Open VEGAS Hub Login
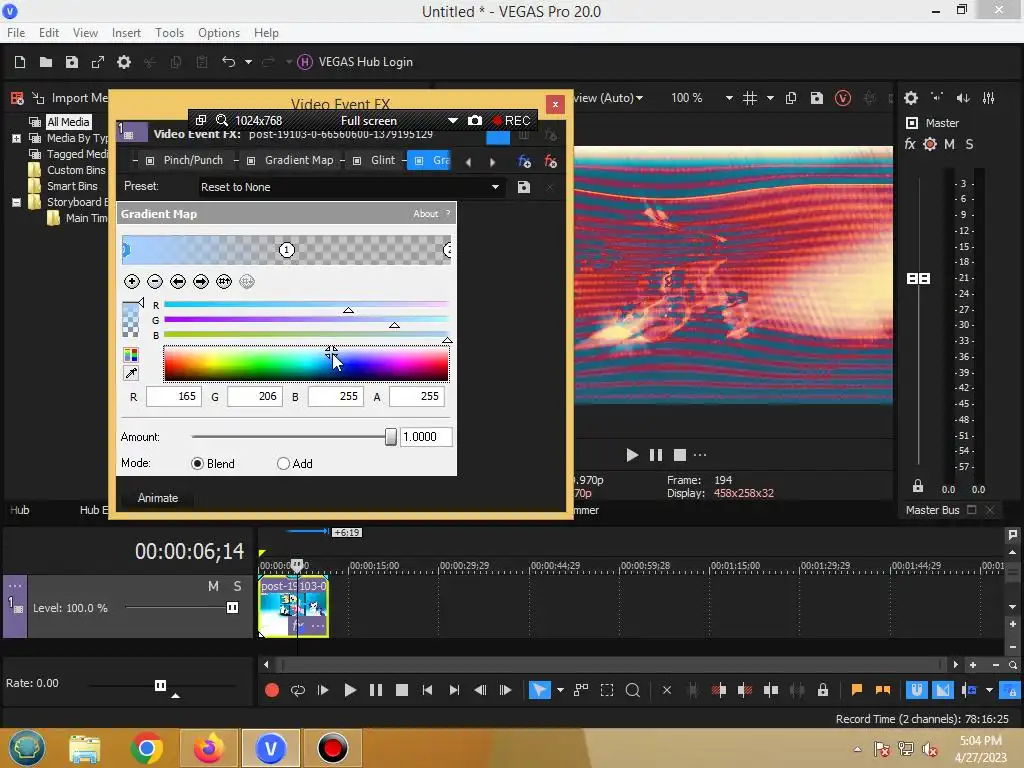 tap(355, 62)
